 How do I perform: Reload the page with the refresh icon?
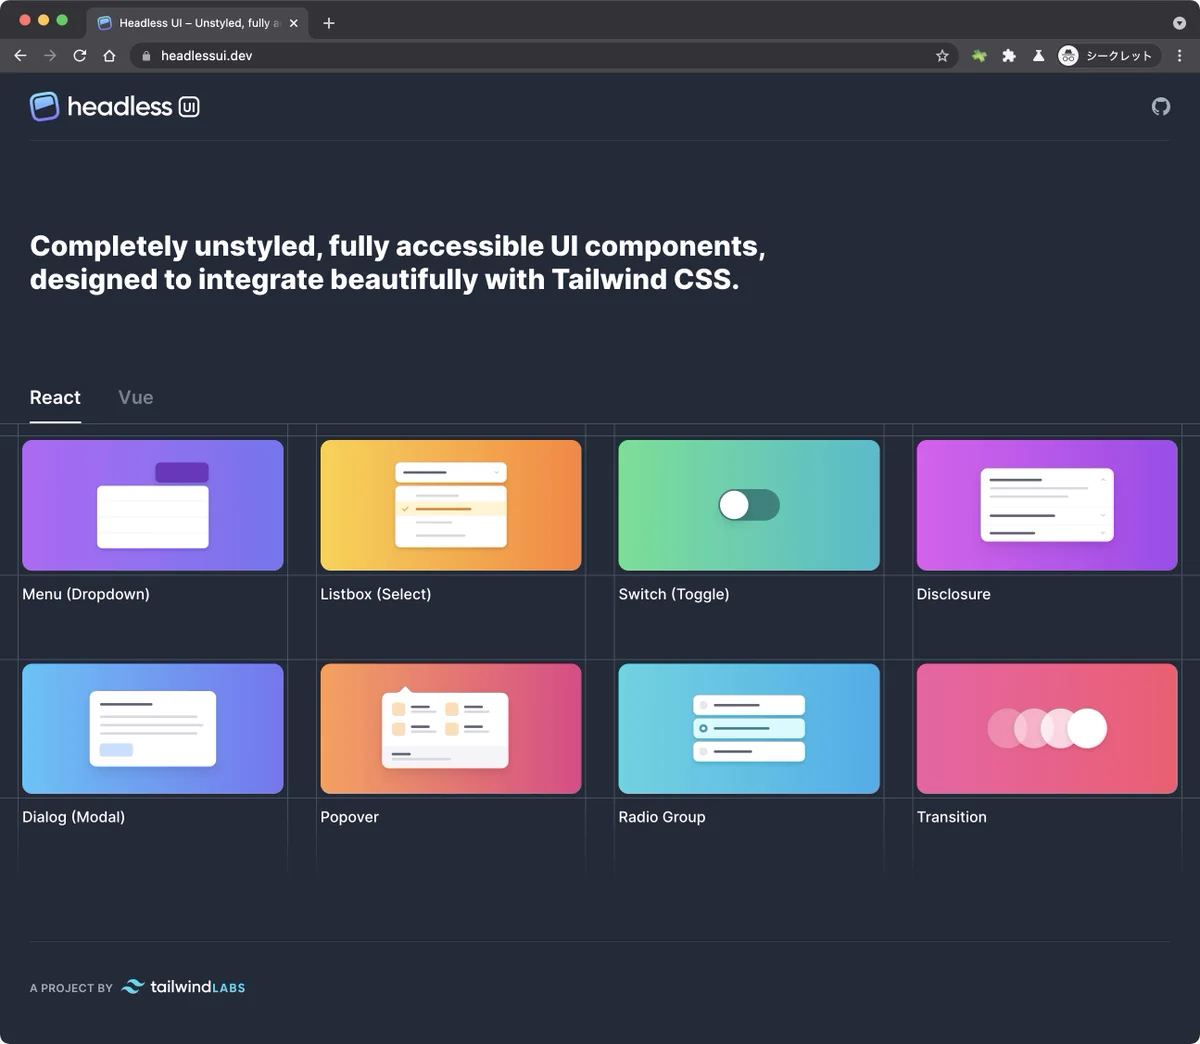click(x=80, y=56)
